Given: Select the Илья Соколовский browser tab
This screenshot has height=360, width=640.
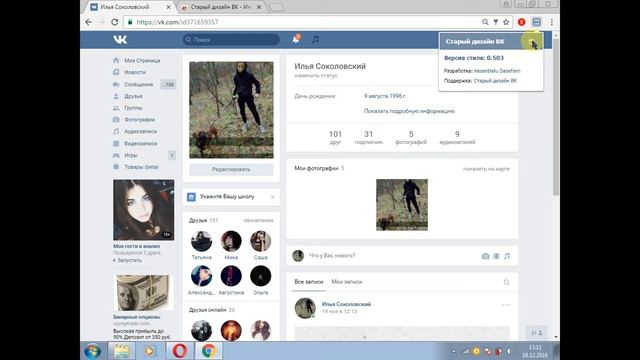Looking at the screenshot, I should (x=132, y=7).
